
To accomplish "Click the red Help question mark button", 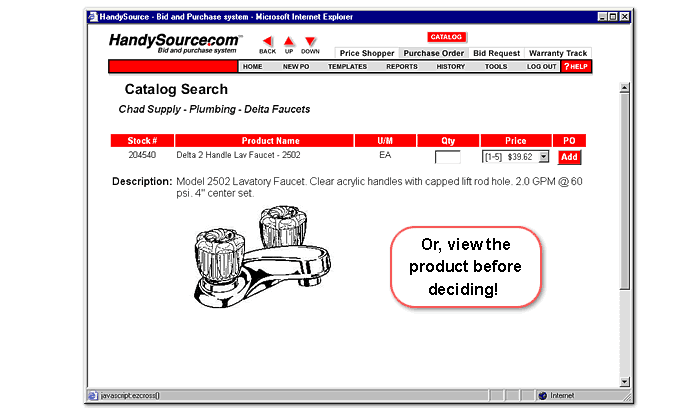I will pos(574,66).
